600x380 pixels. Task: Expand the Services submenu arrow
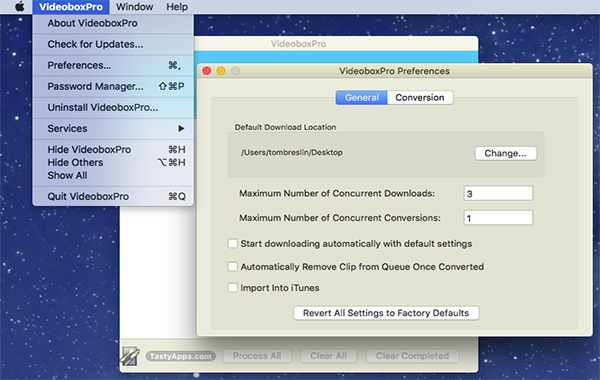click(181, 129)
